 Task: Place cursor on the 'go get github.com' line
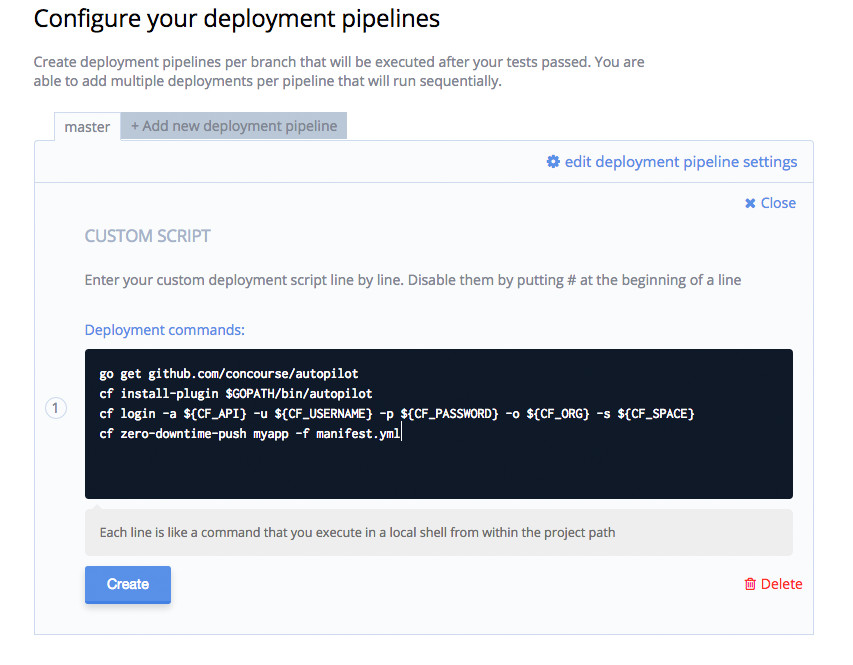[229, 374]
